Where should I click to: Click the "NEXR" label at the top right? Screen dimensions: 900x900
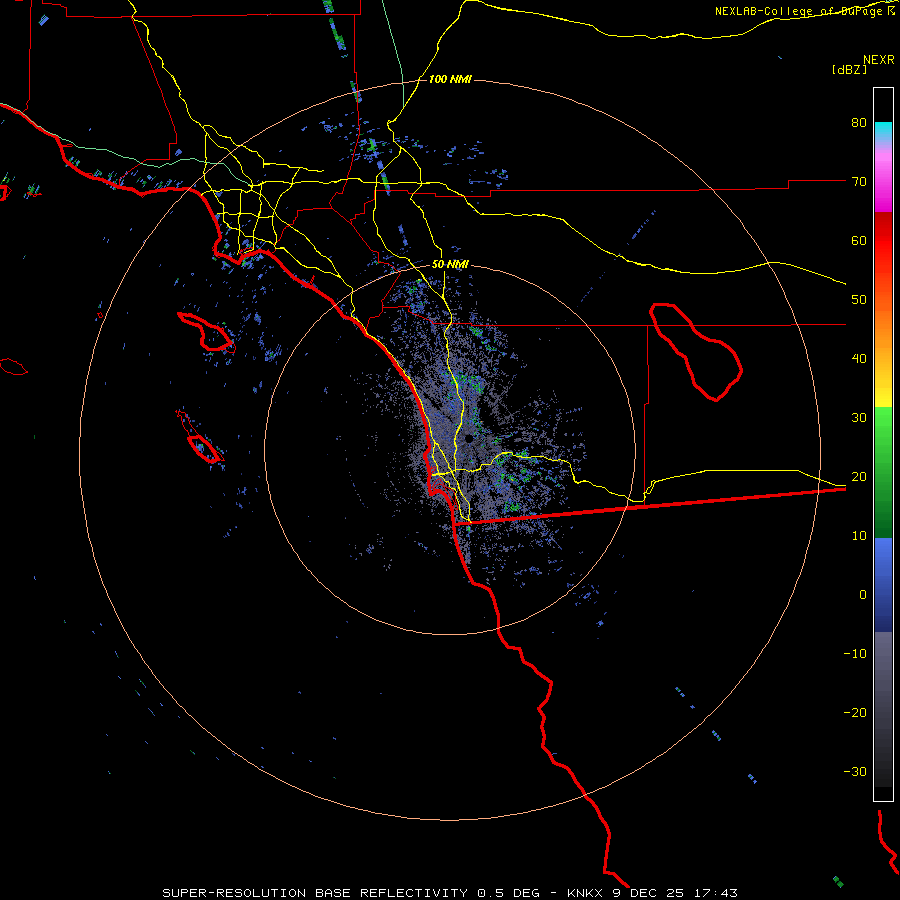click(x=879, y=60)
